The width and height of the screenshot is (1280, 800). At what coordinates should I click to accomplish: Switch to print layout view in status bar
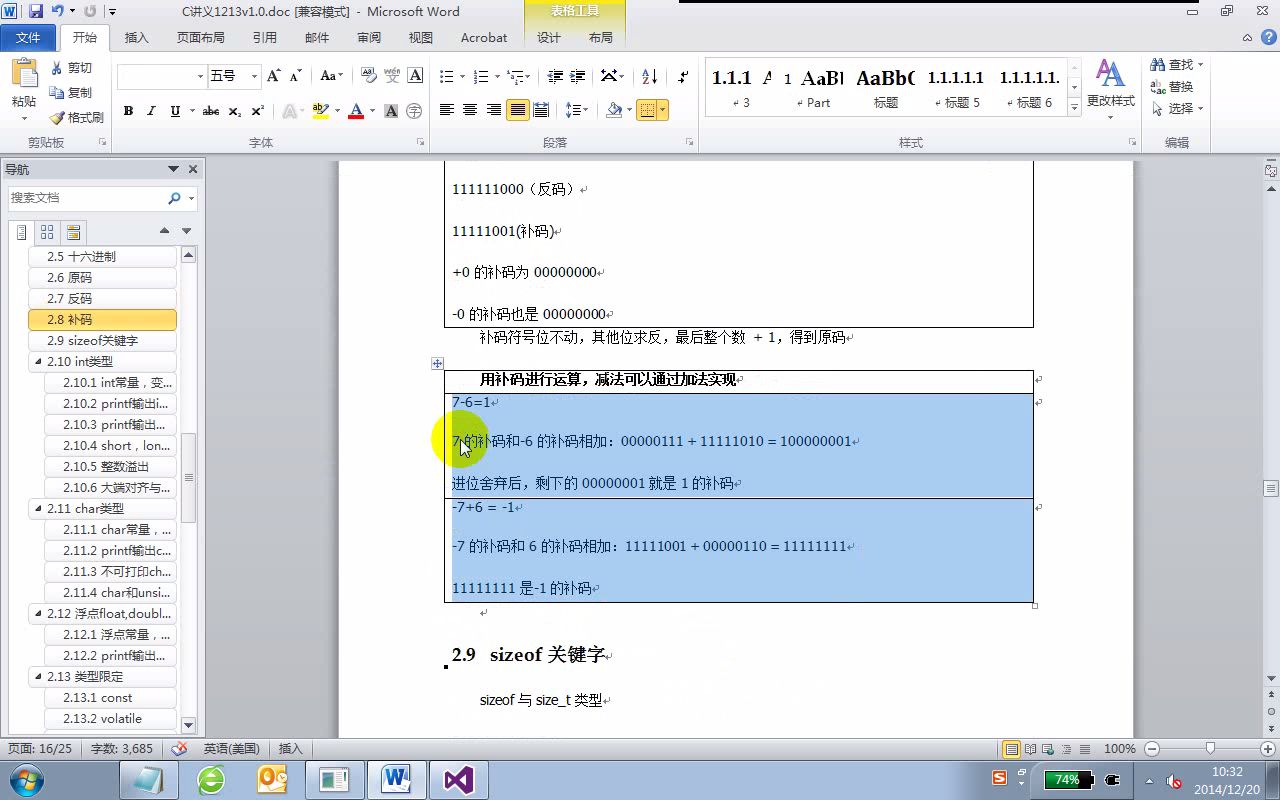(x=1012, y=749)
